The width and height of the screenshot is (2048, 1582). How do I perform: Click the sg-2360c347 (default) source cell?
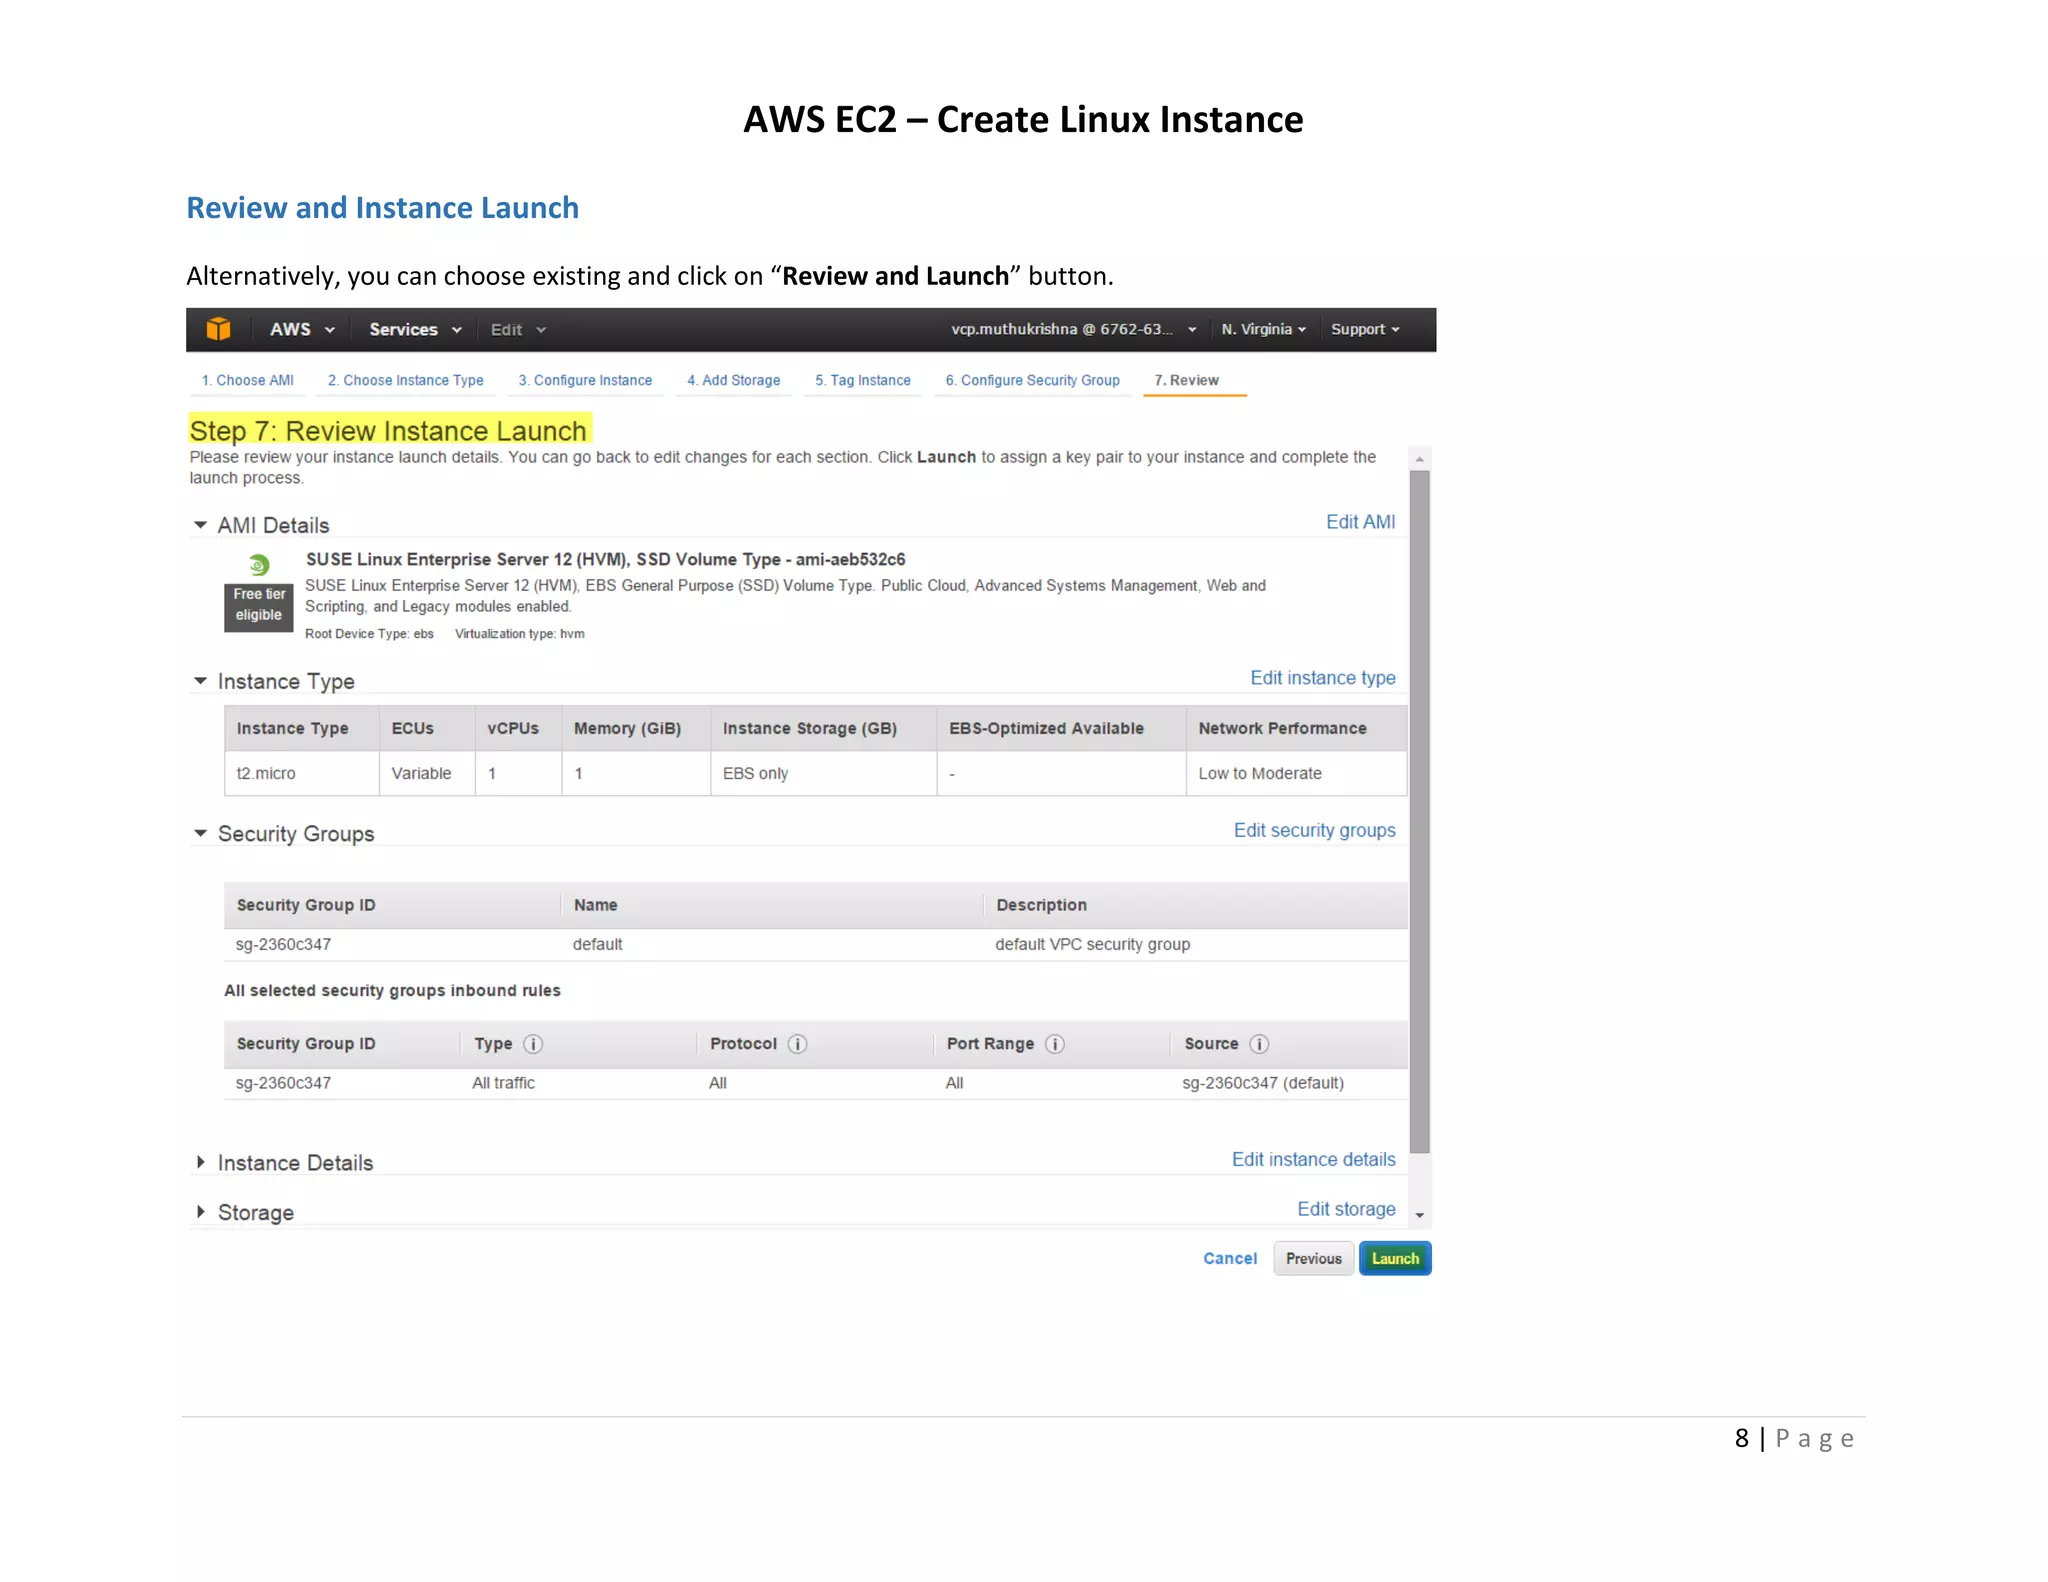click(x=1262, y=1083)
